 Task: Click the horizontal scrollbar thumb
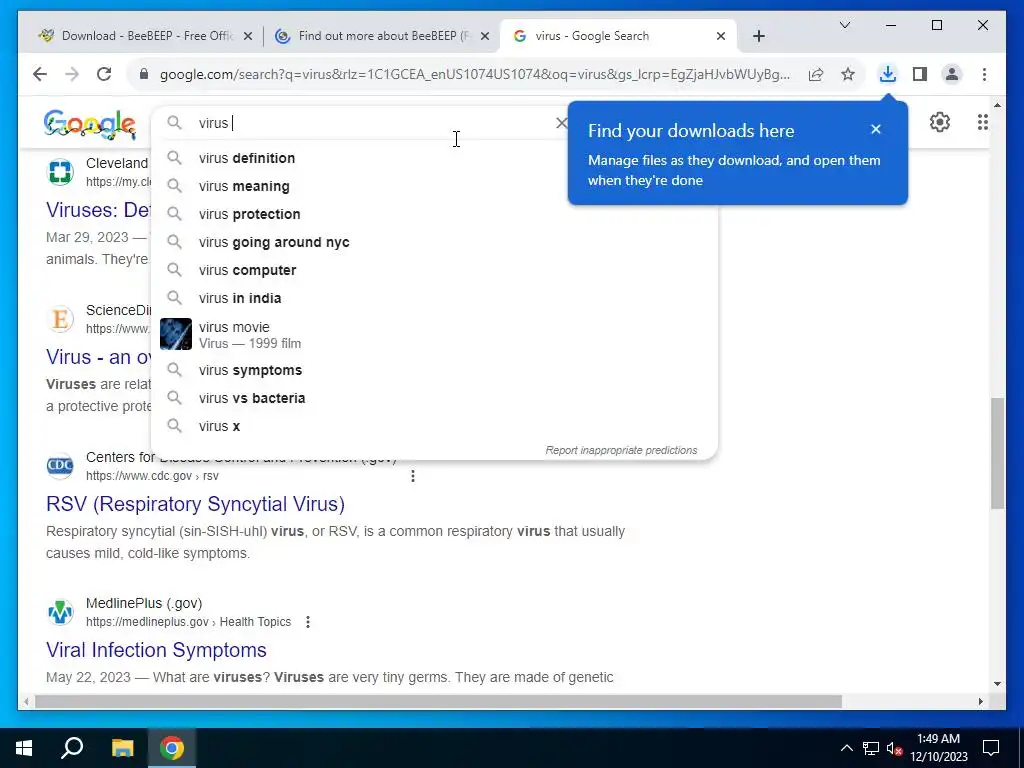pos(438,701)
